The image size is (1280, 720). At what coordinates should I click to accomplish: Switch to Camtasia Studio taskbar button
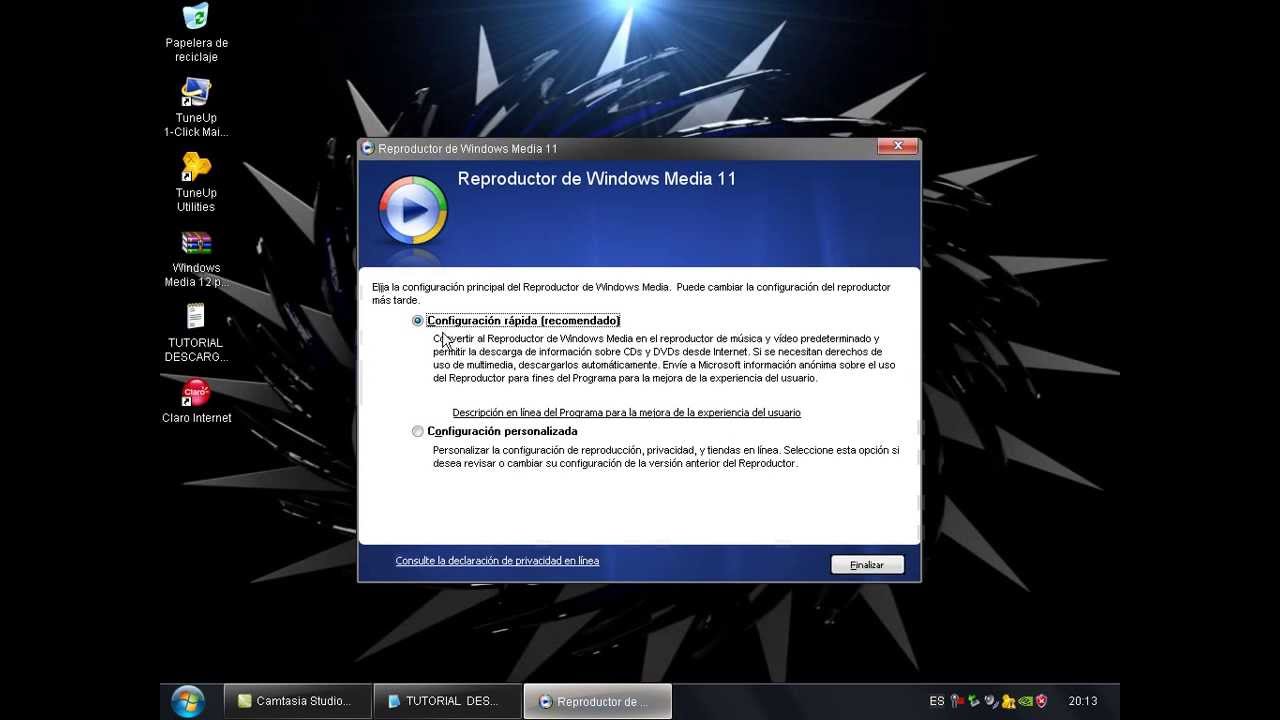pyautogui.click(x=297, y=701)
